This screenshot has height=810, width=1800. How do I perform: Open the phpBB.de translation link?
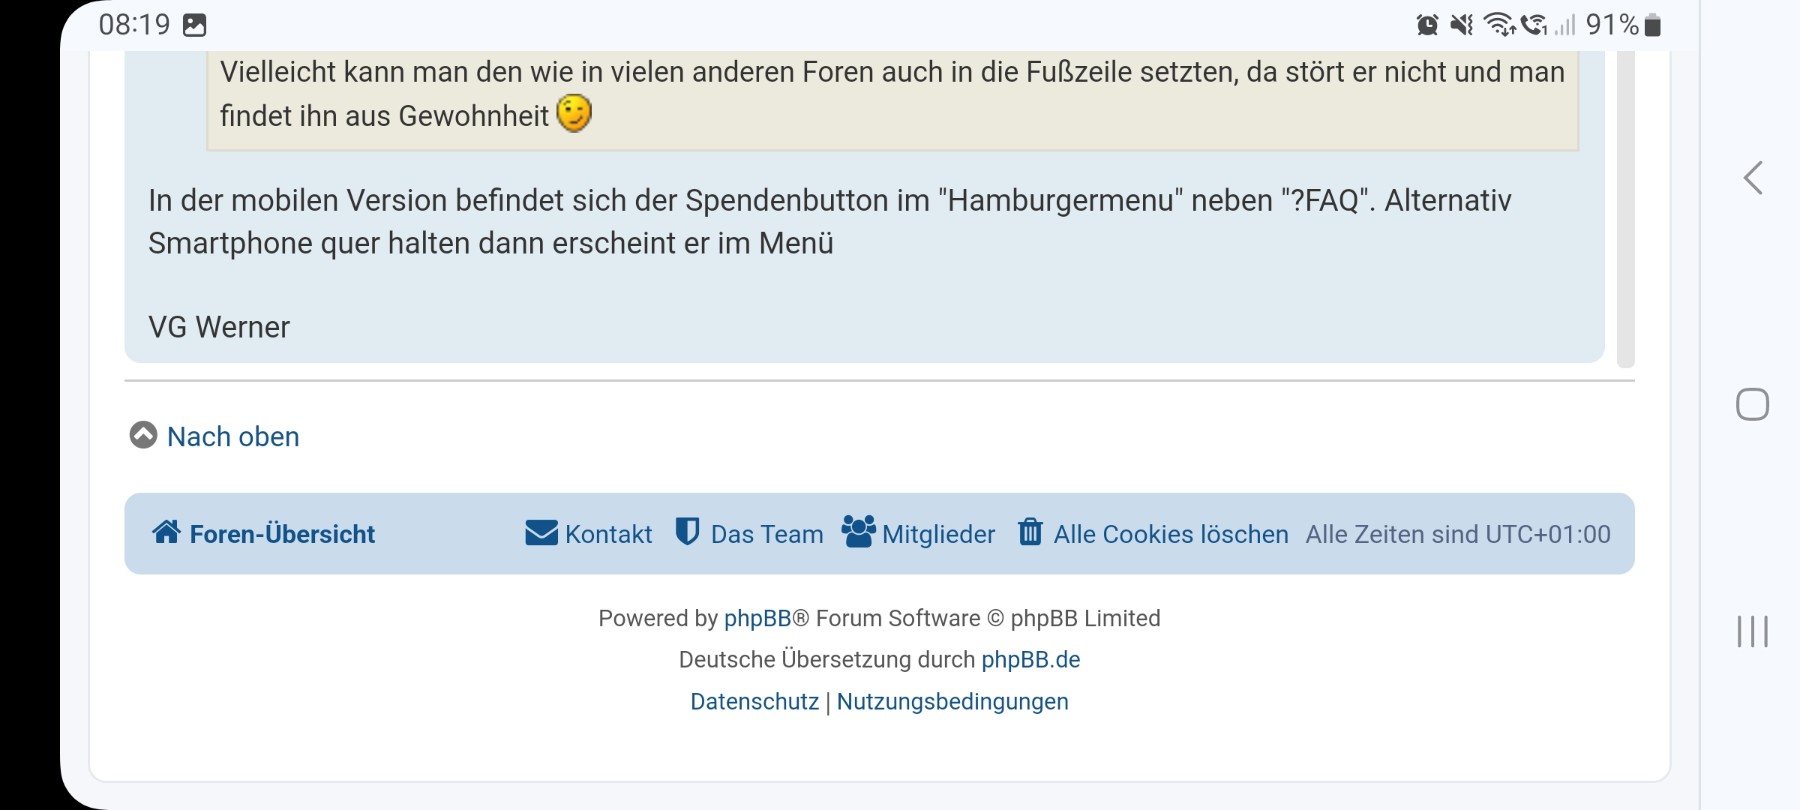coord(1030,660)
